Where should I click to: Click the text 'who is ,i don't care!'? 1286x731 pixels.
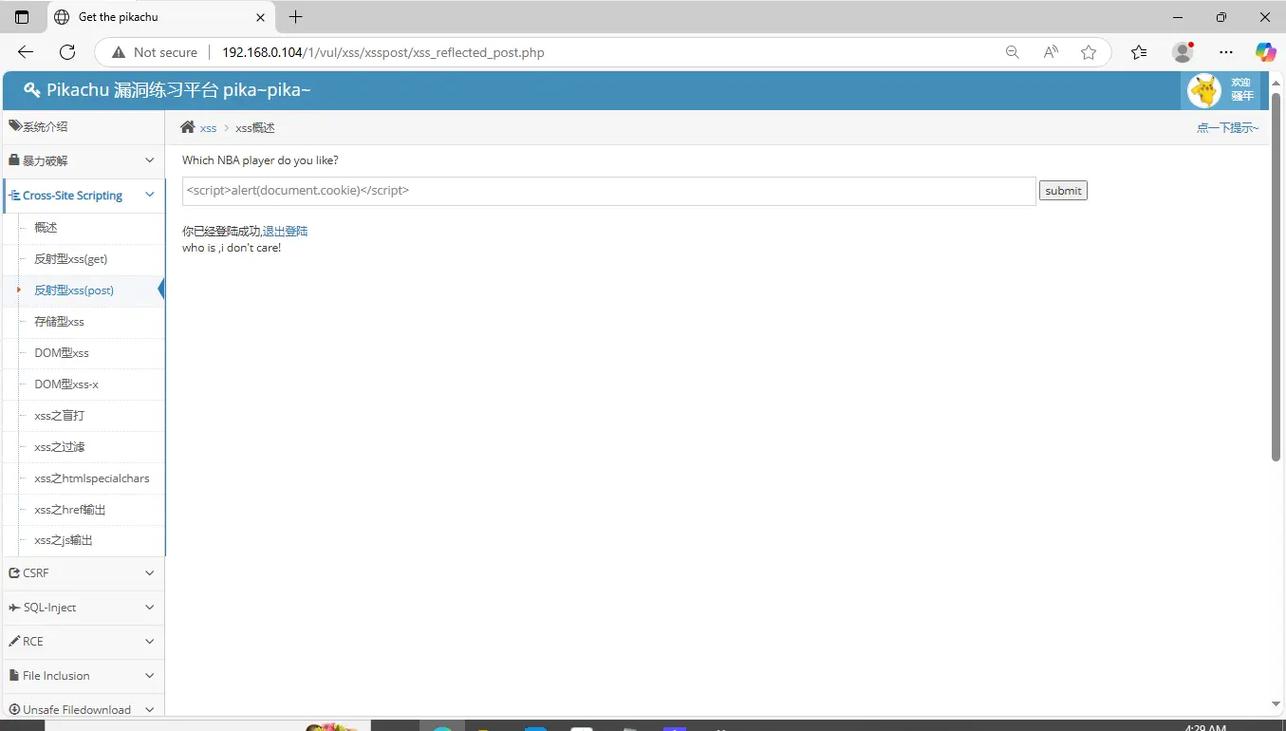point(231,248)
